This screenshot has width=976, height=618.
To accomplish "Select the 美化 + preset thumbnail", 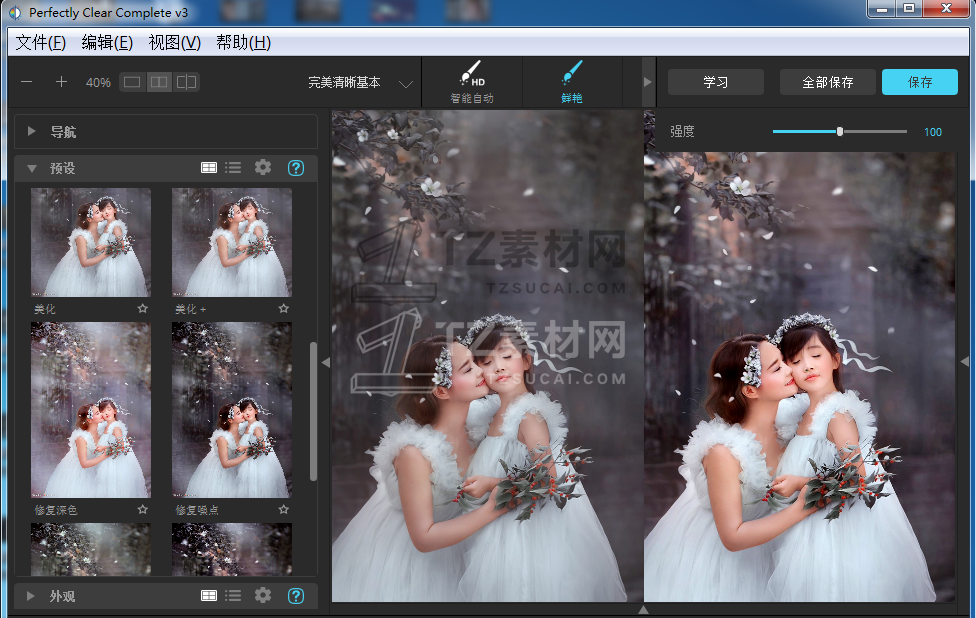I will (x=232, y=242).
